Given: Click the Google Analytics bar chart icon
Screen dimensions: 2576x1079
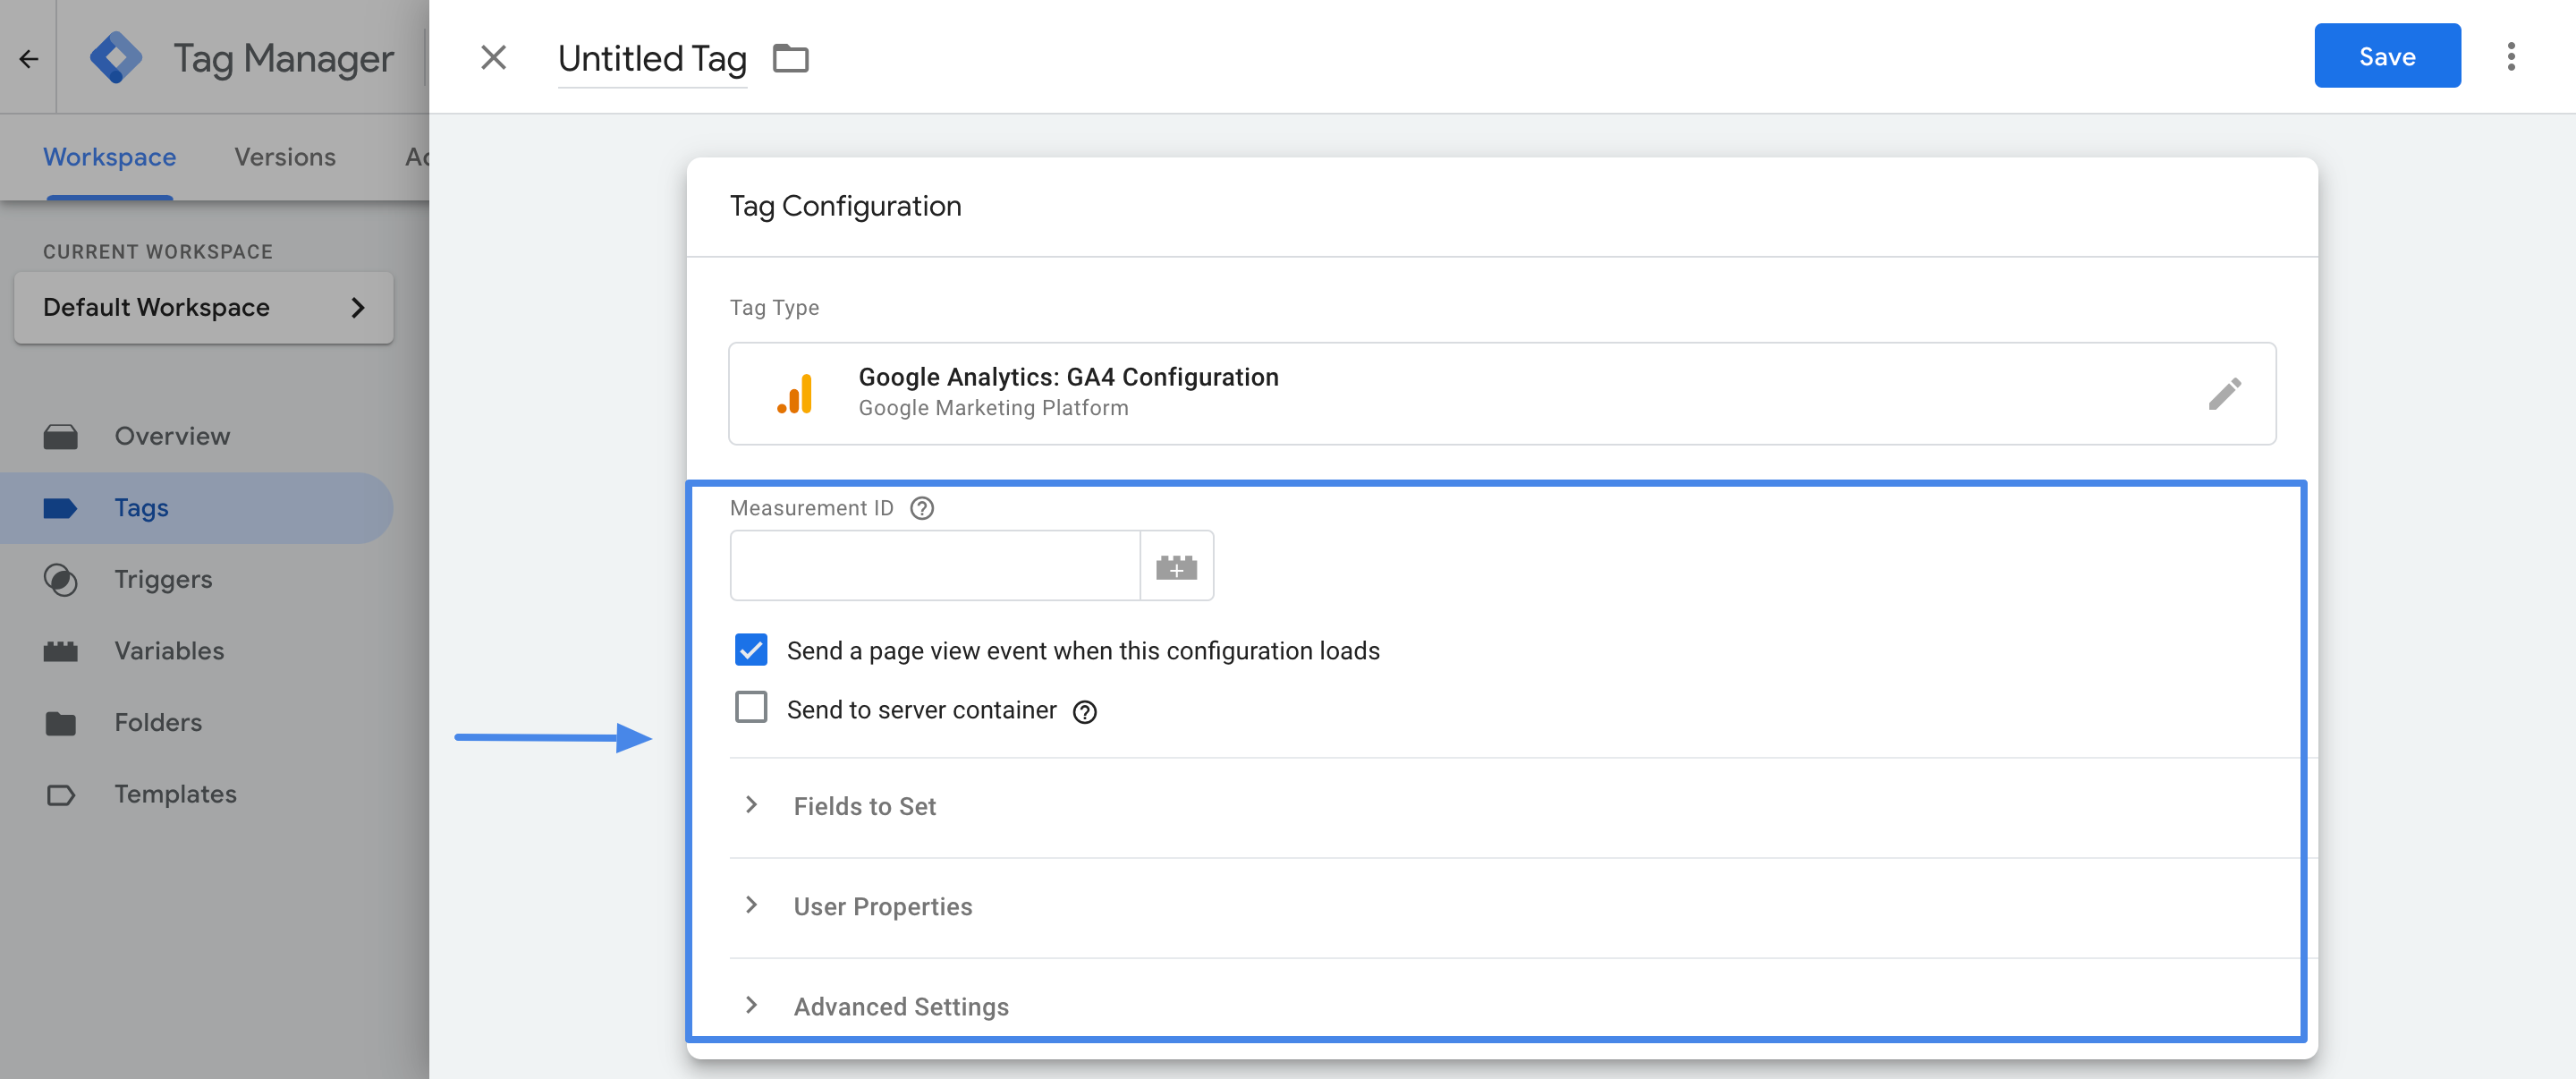Looking at the screenshot, I should tap(796, 394).
